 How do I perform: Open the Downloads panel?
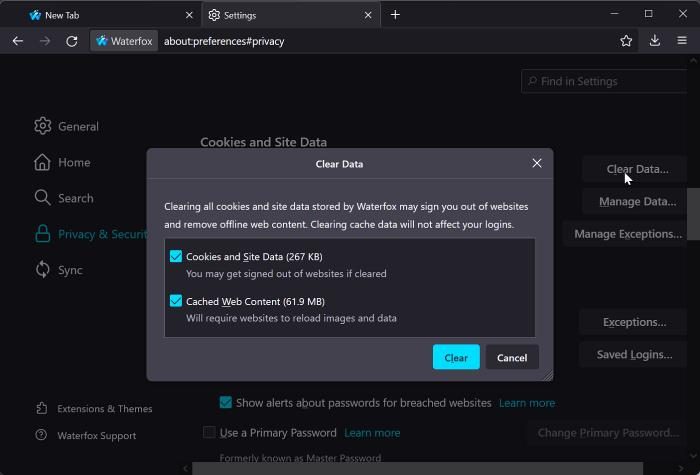click(x=654, y=41)
